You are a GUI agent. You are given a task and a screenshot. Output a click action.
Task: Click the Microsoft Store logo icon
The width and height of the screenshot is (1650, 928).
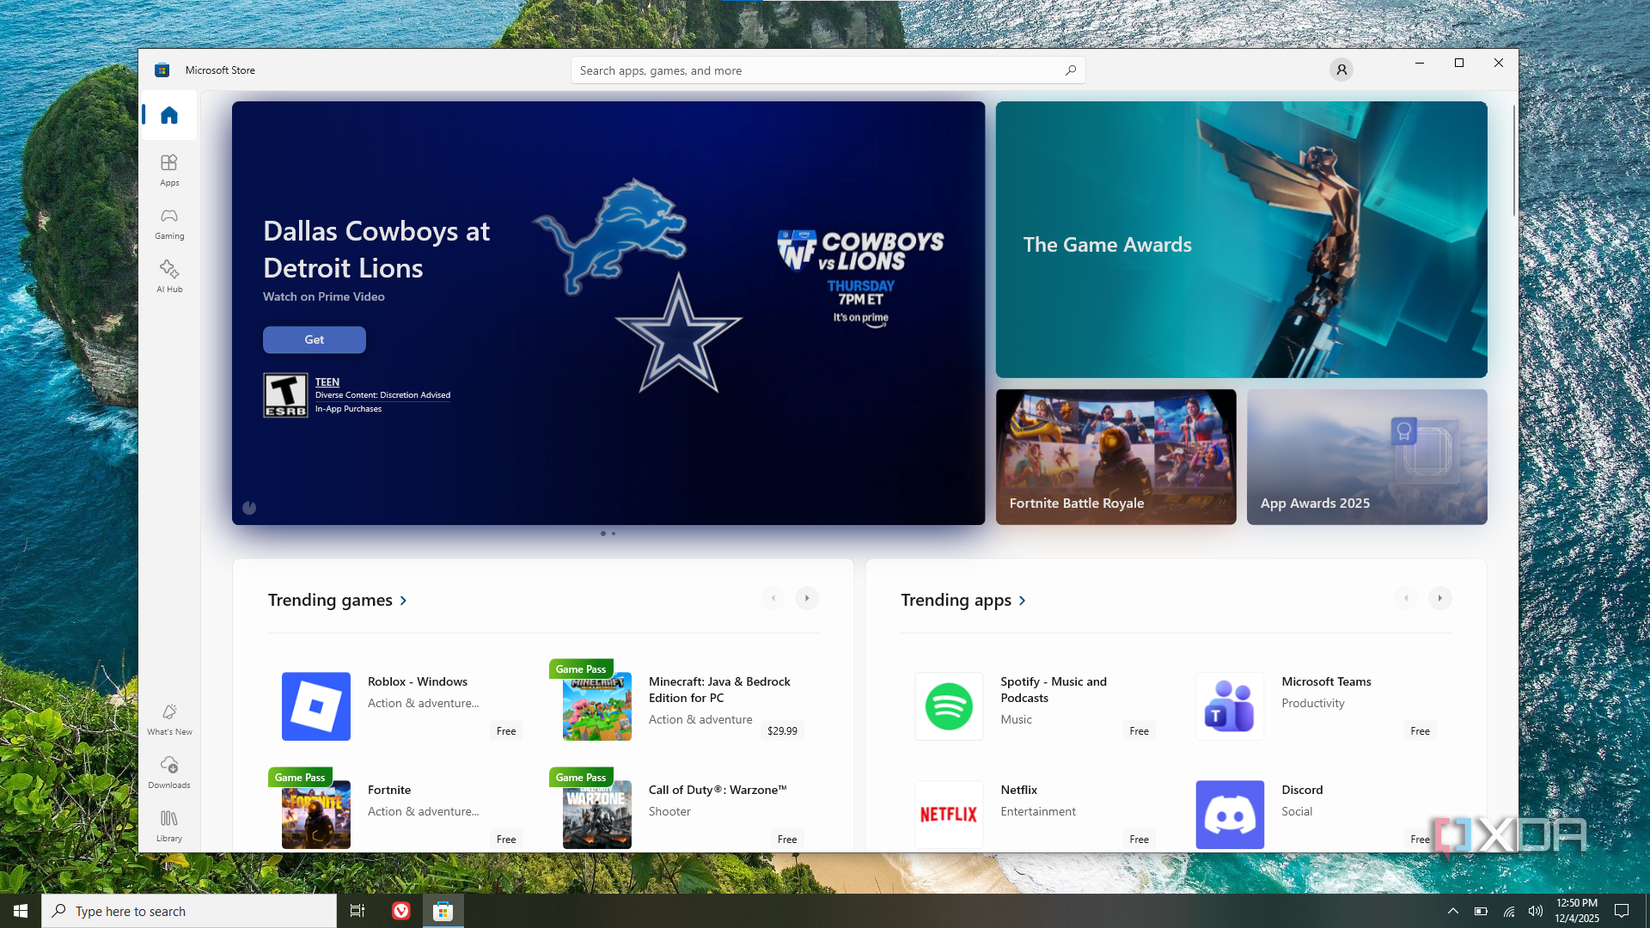pos(162,70)
